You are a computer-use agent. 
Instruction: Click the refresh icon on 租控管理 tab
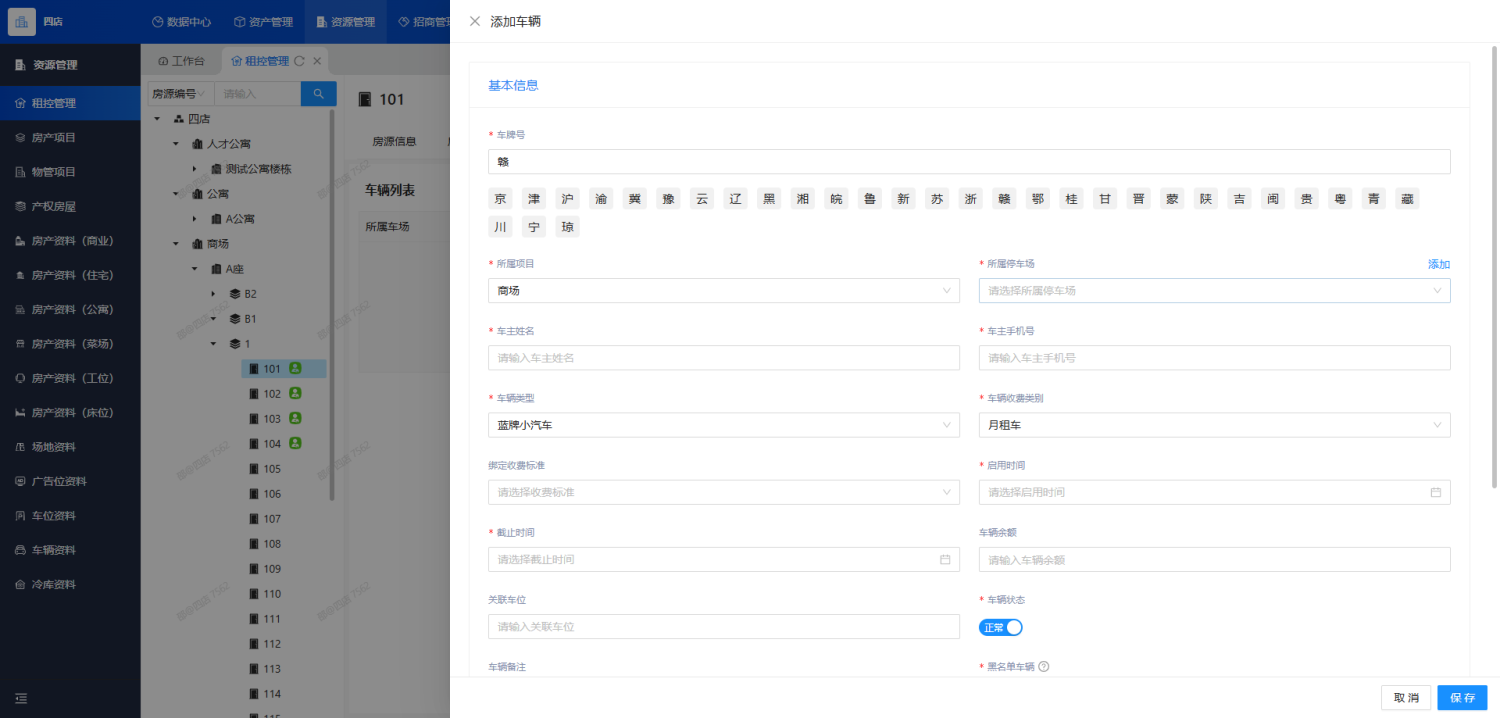click(299, 61)
